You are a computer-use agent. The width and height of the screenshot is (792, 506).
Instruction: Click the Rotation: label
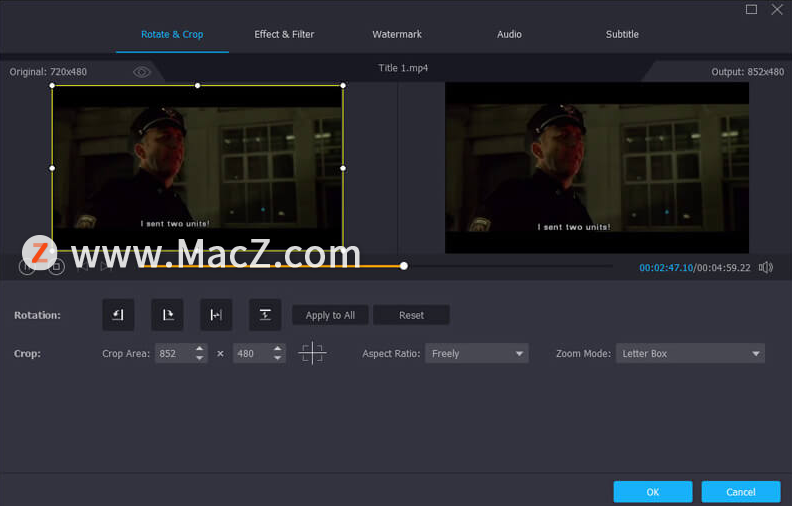pyautogui.click(x=37, y=315)
